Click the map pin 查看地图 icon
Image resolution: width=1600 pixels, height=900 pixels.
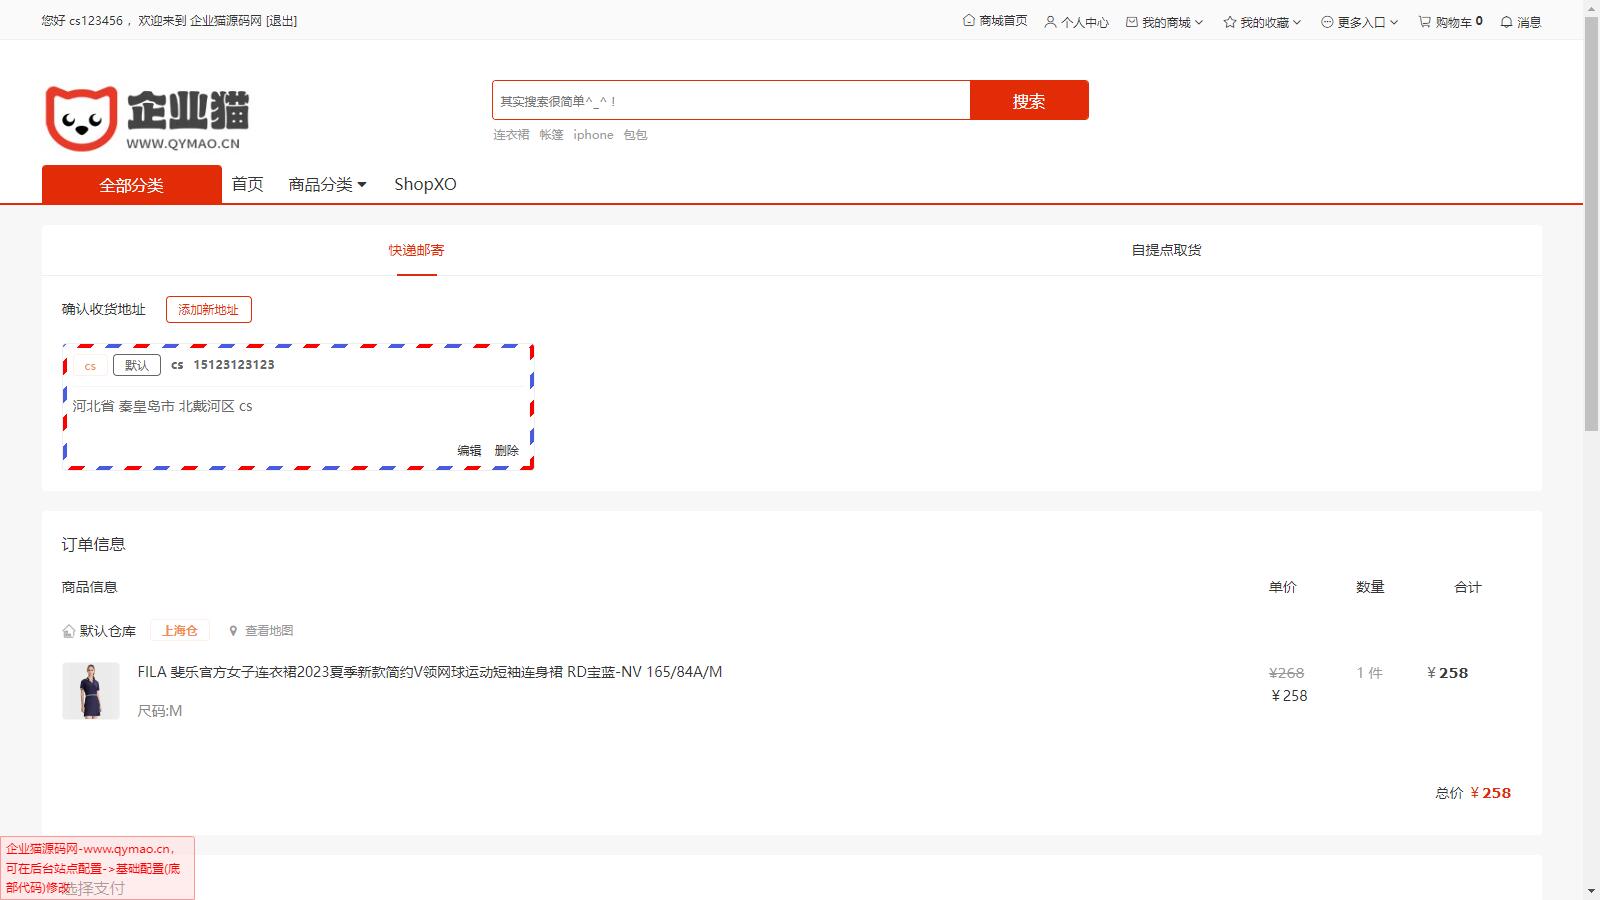coord(233,631)
